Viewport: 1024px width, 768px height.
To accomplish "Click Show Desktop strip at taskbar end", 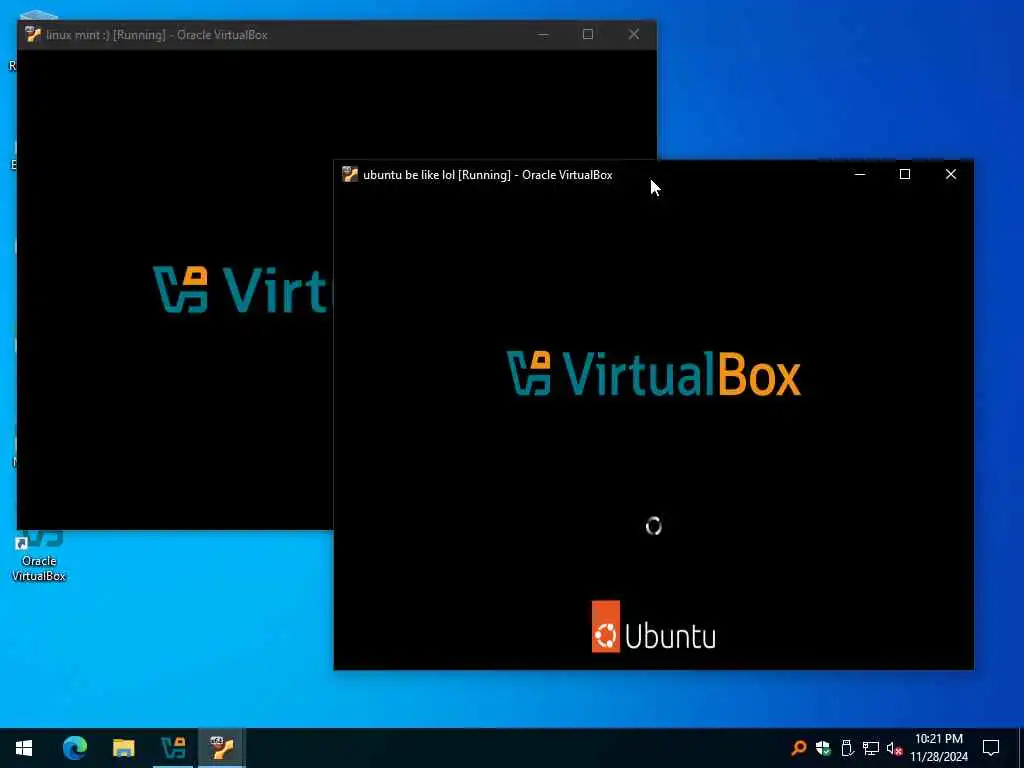I will (x=1020, y=748).
